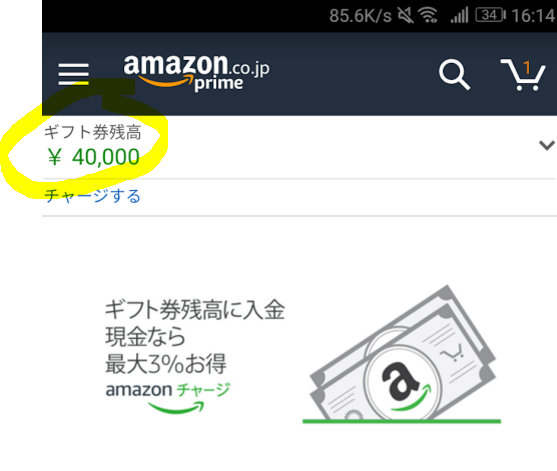Tap the ギフト券残高に入金 banner text

195,310
